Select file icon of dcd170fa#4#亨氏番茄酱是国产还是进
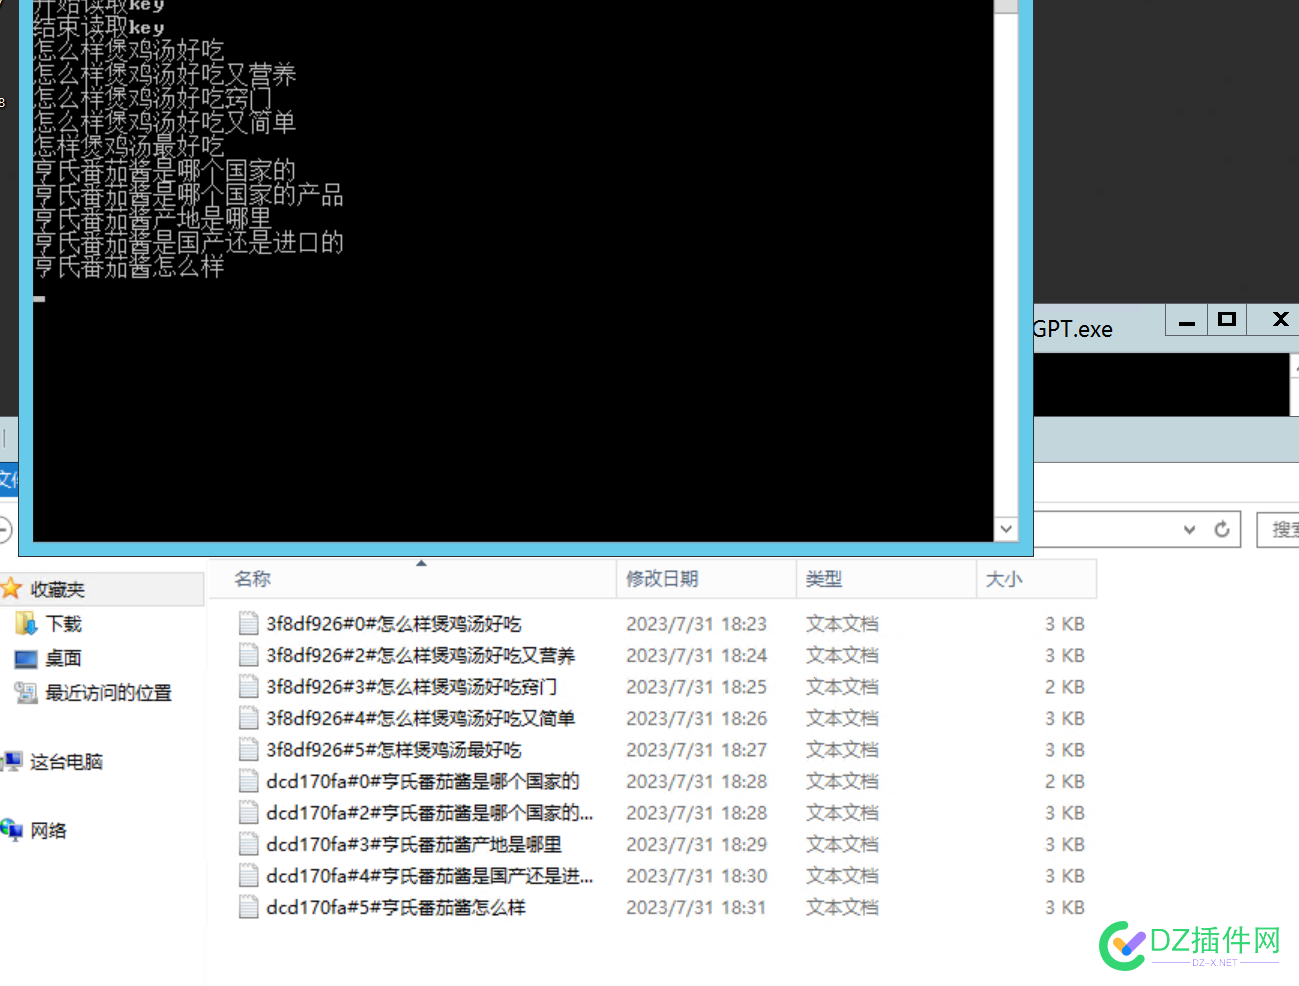Viewport: 1299px width, 986px height. point(249,876)
